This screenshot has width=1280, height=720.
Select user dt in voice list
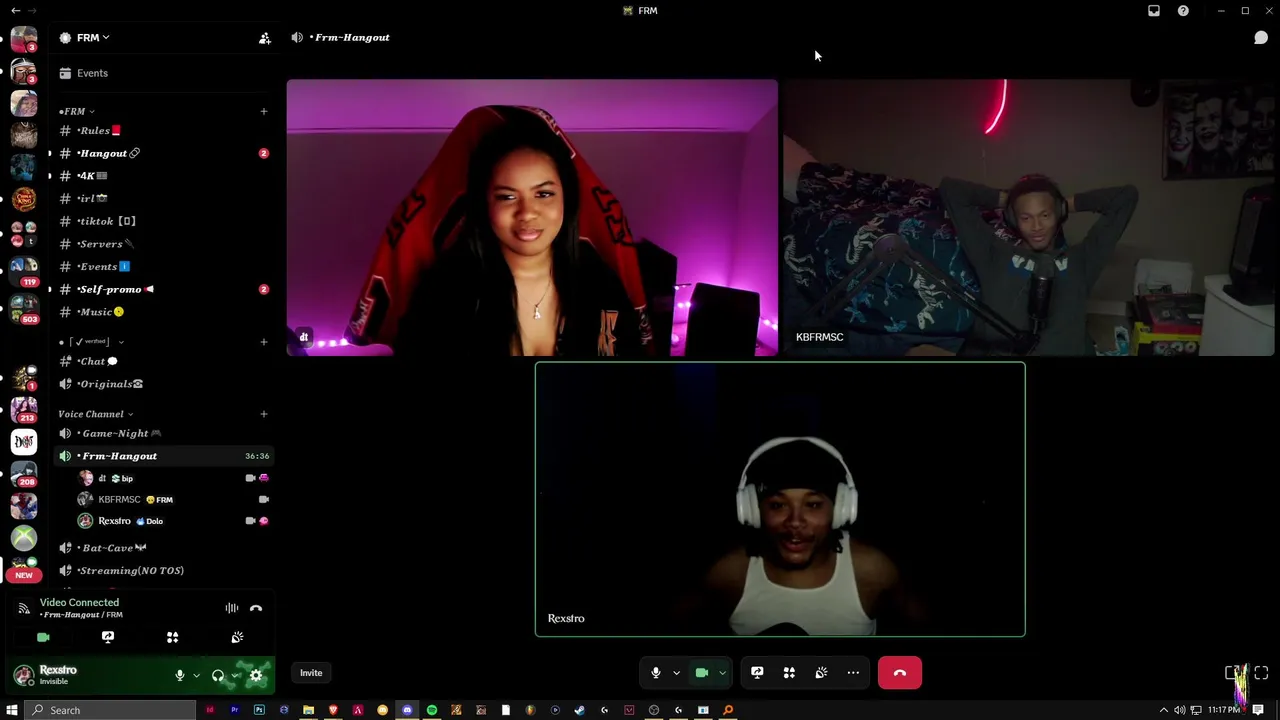pyautogui.click(x=172, y=478)
